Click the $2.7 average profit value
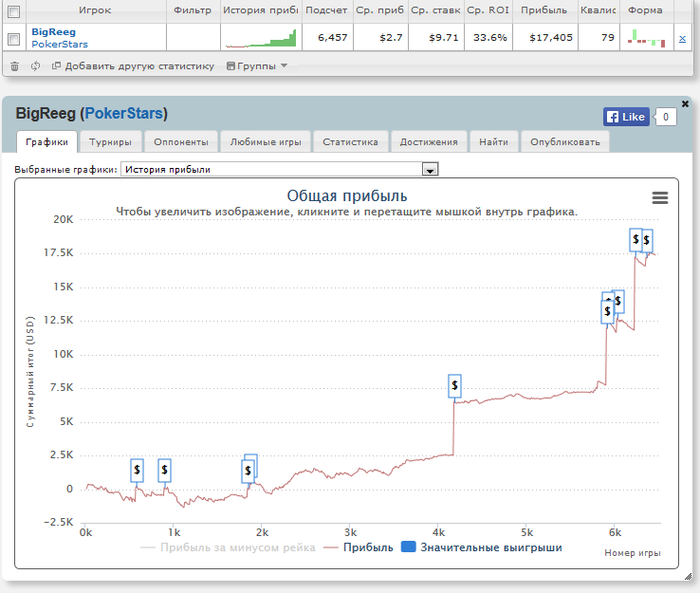Image resolution: width=700 pixels, height=593 pixels. point(391,38)
